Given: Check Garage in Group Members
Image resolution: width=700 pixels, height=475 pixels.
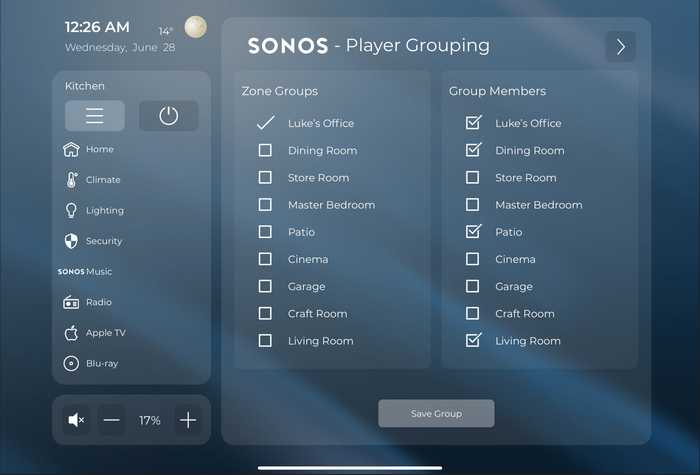Looking at the screenshot, I should click(x=472, y=286).
